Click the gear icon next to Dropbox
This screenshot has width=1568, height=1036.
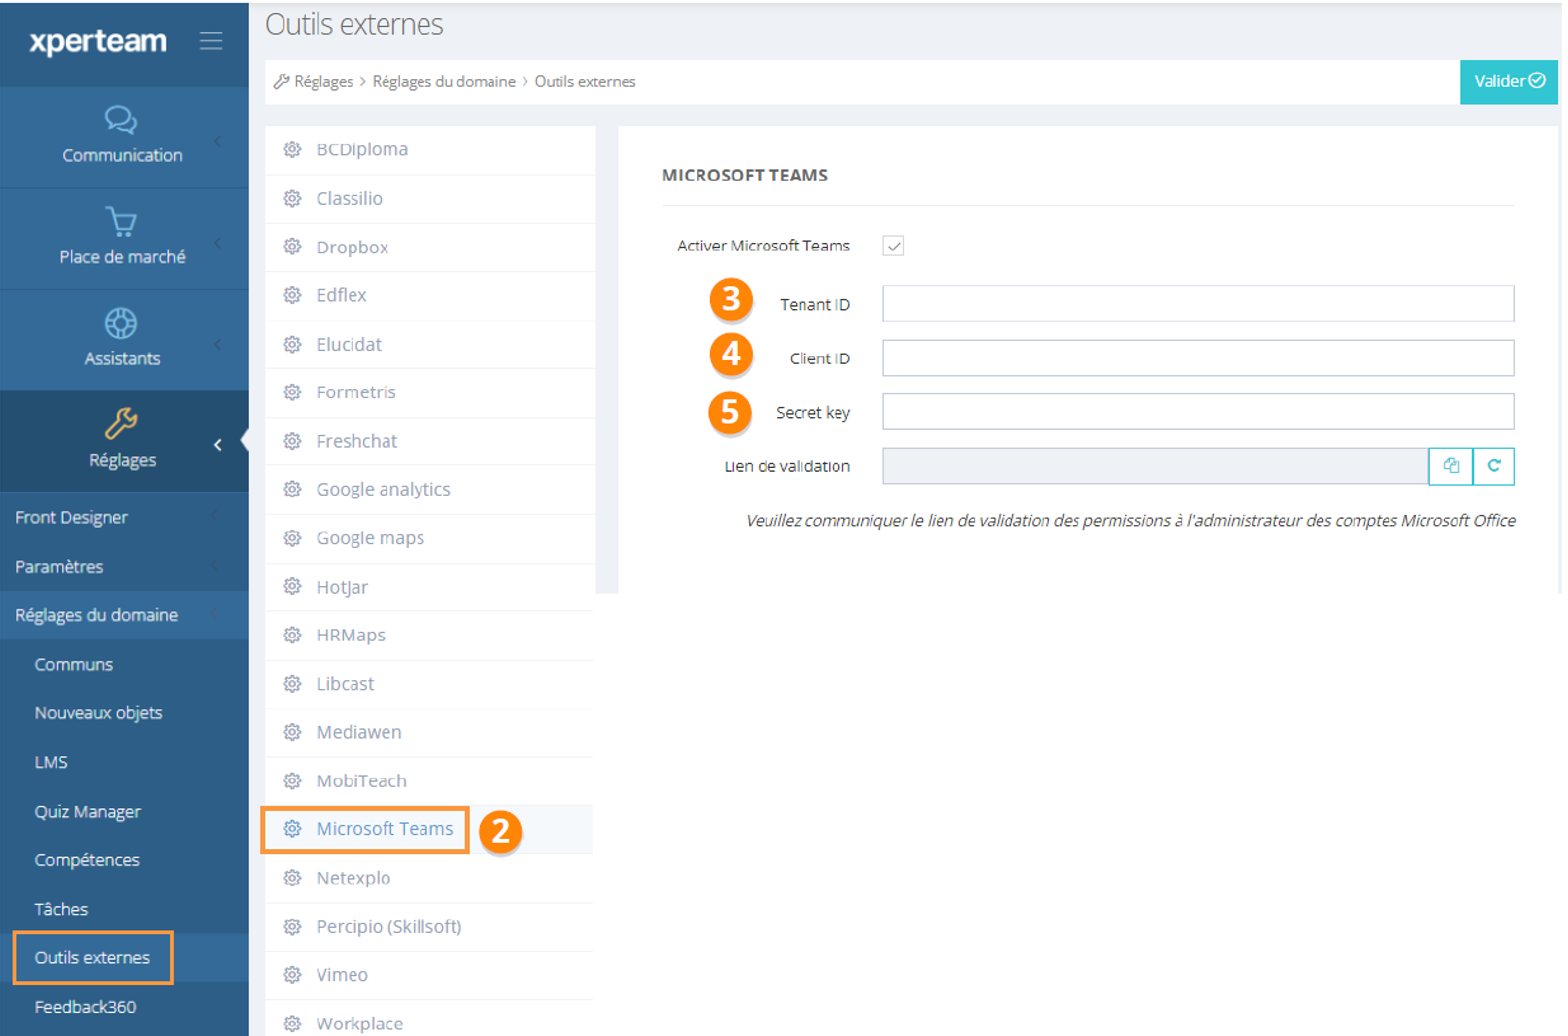[x=292, y=247]
